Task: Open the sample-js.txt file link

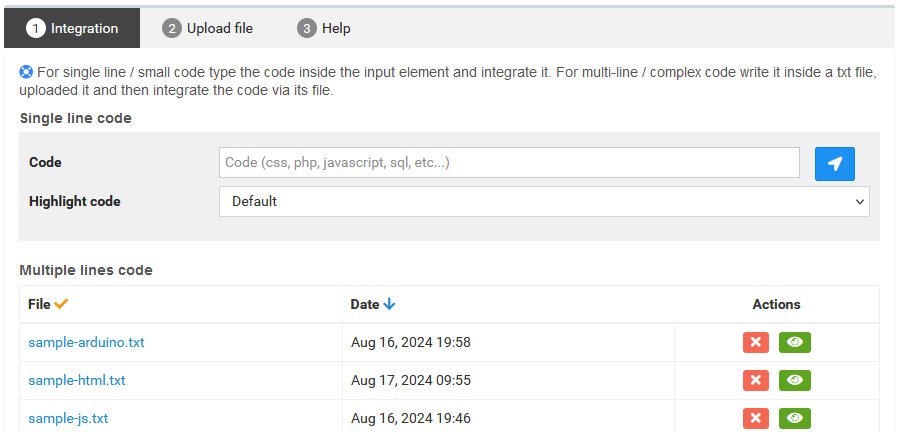Action: coord(68,418)
